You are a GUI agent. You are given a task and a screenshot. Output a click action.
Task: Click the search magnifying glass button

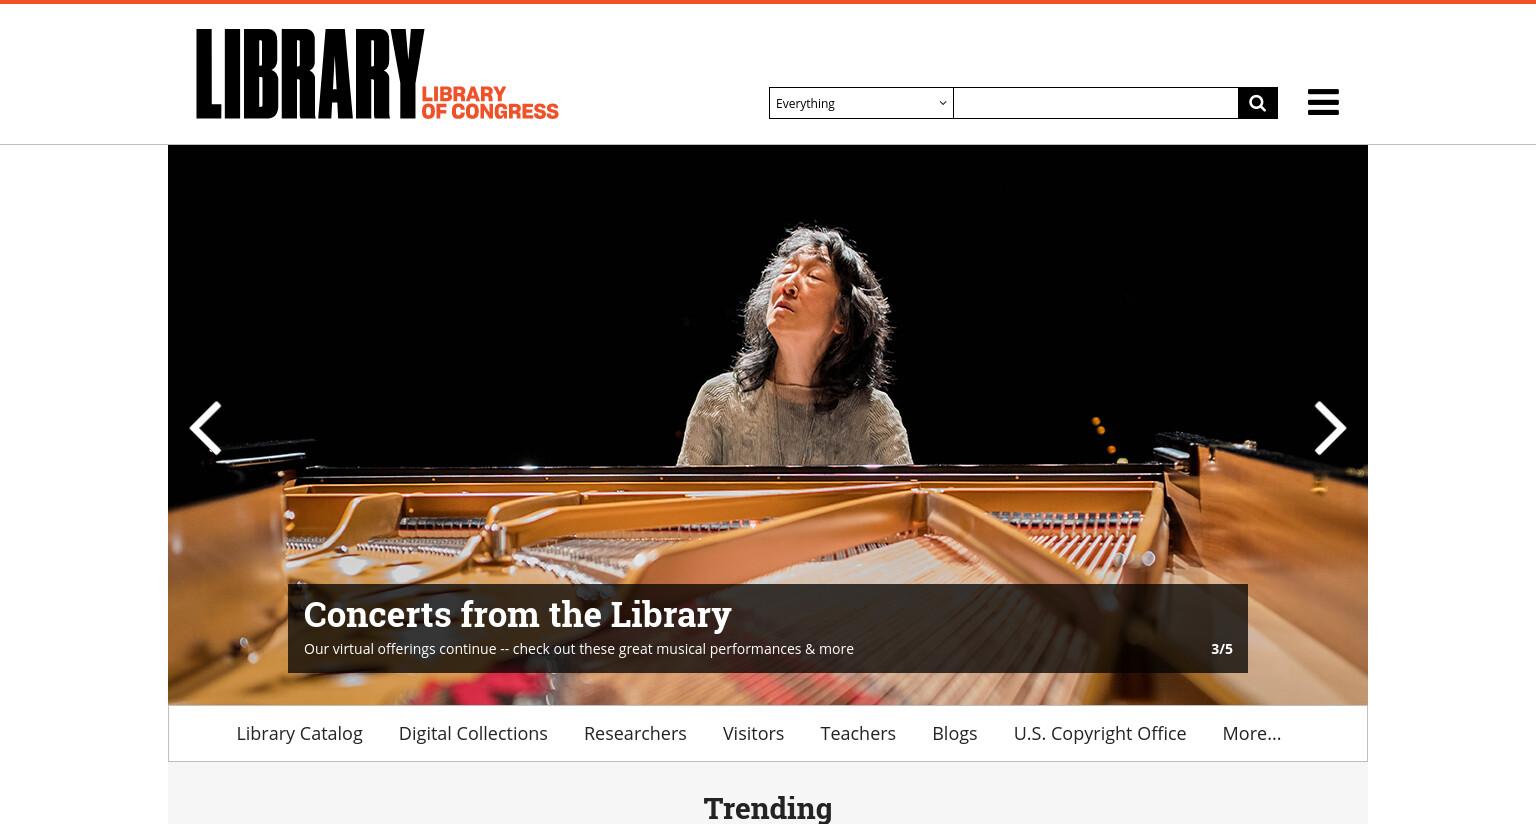tap(1258, 103)
